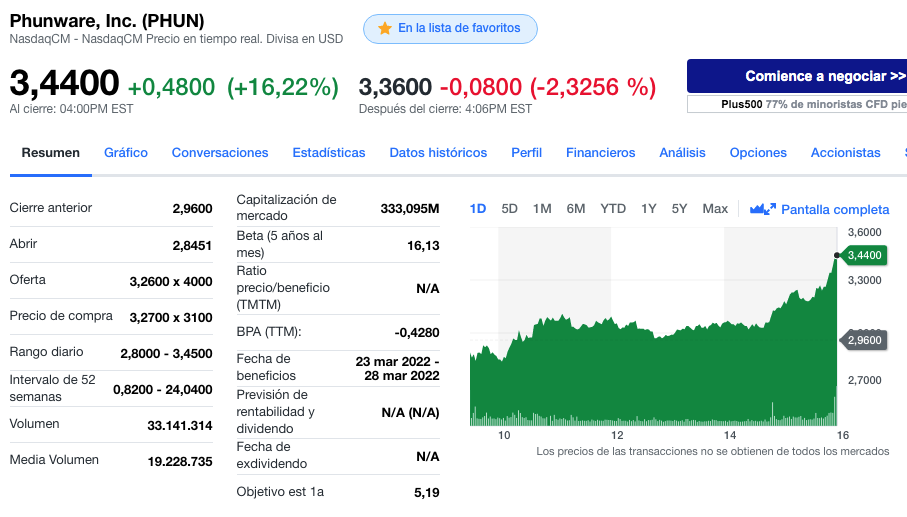Click the Oferta value '3,2600 x 4000'
The image size is (907, 517).
point(171,282)
